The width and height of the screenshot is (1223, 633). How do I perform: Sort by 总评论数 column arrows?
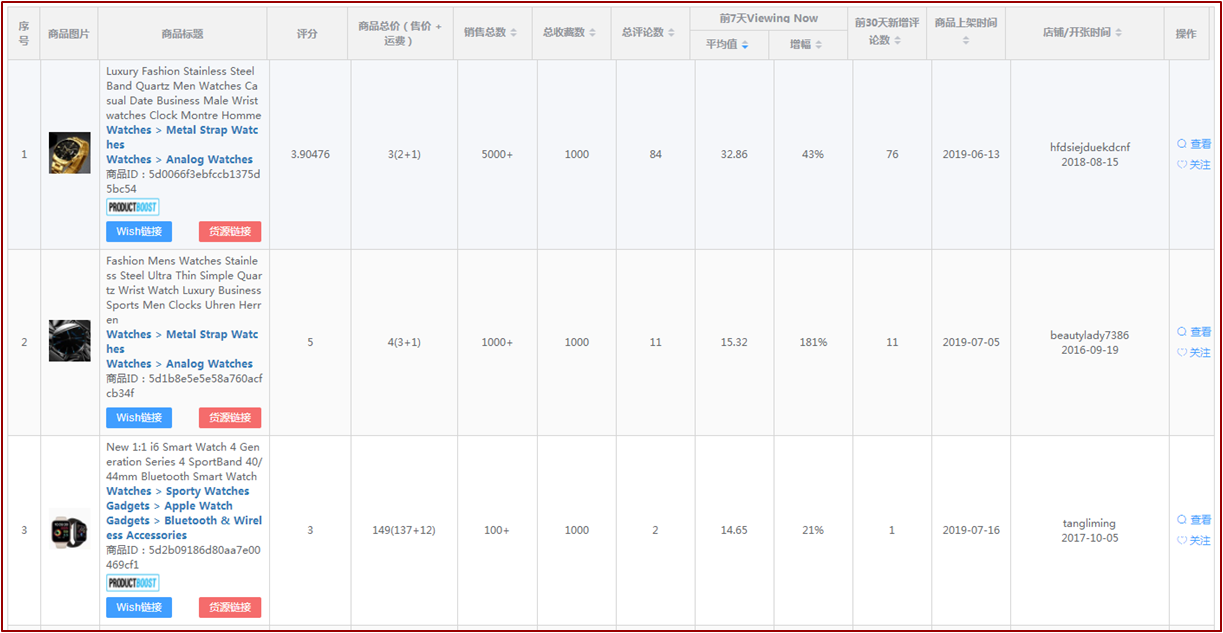(x=671, y=33)
